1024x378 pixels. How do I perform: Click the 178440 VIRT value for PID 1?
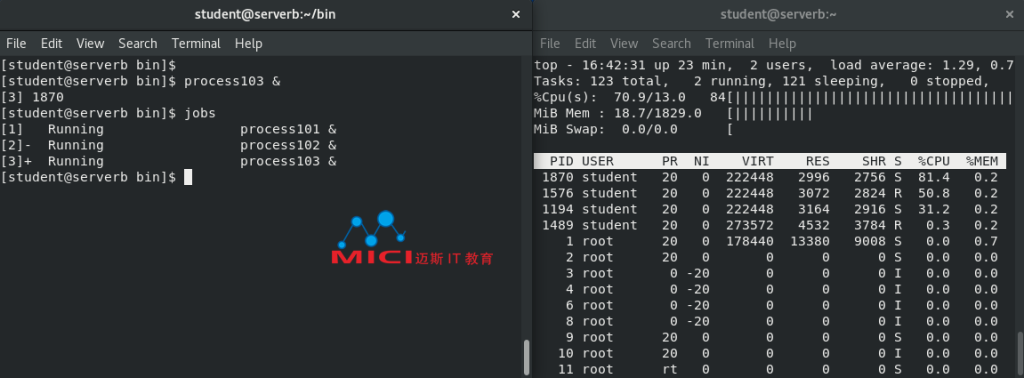(750, 241)
